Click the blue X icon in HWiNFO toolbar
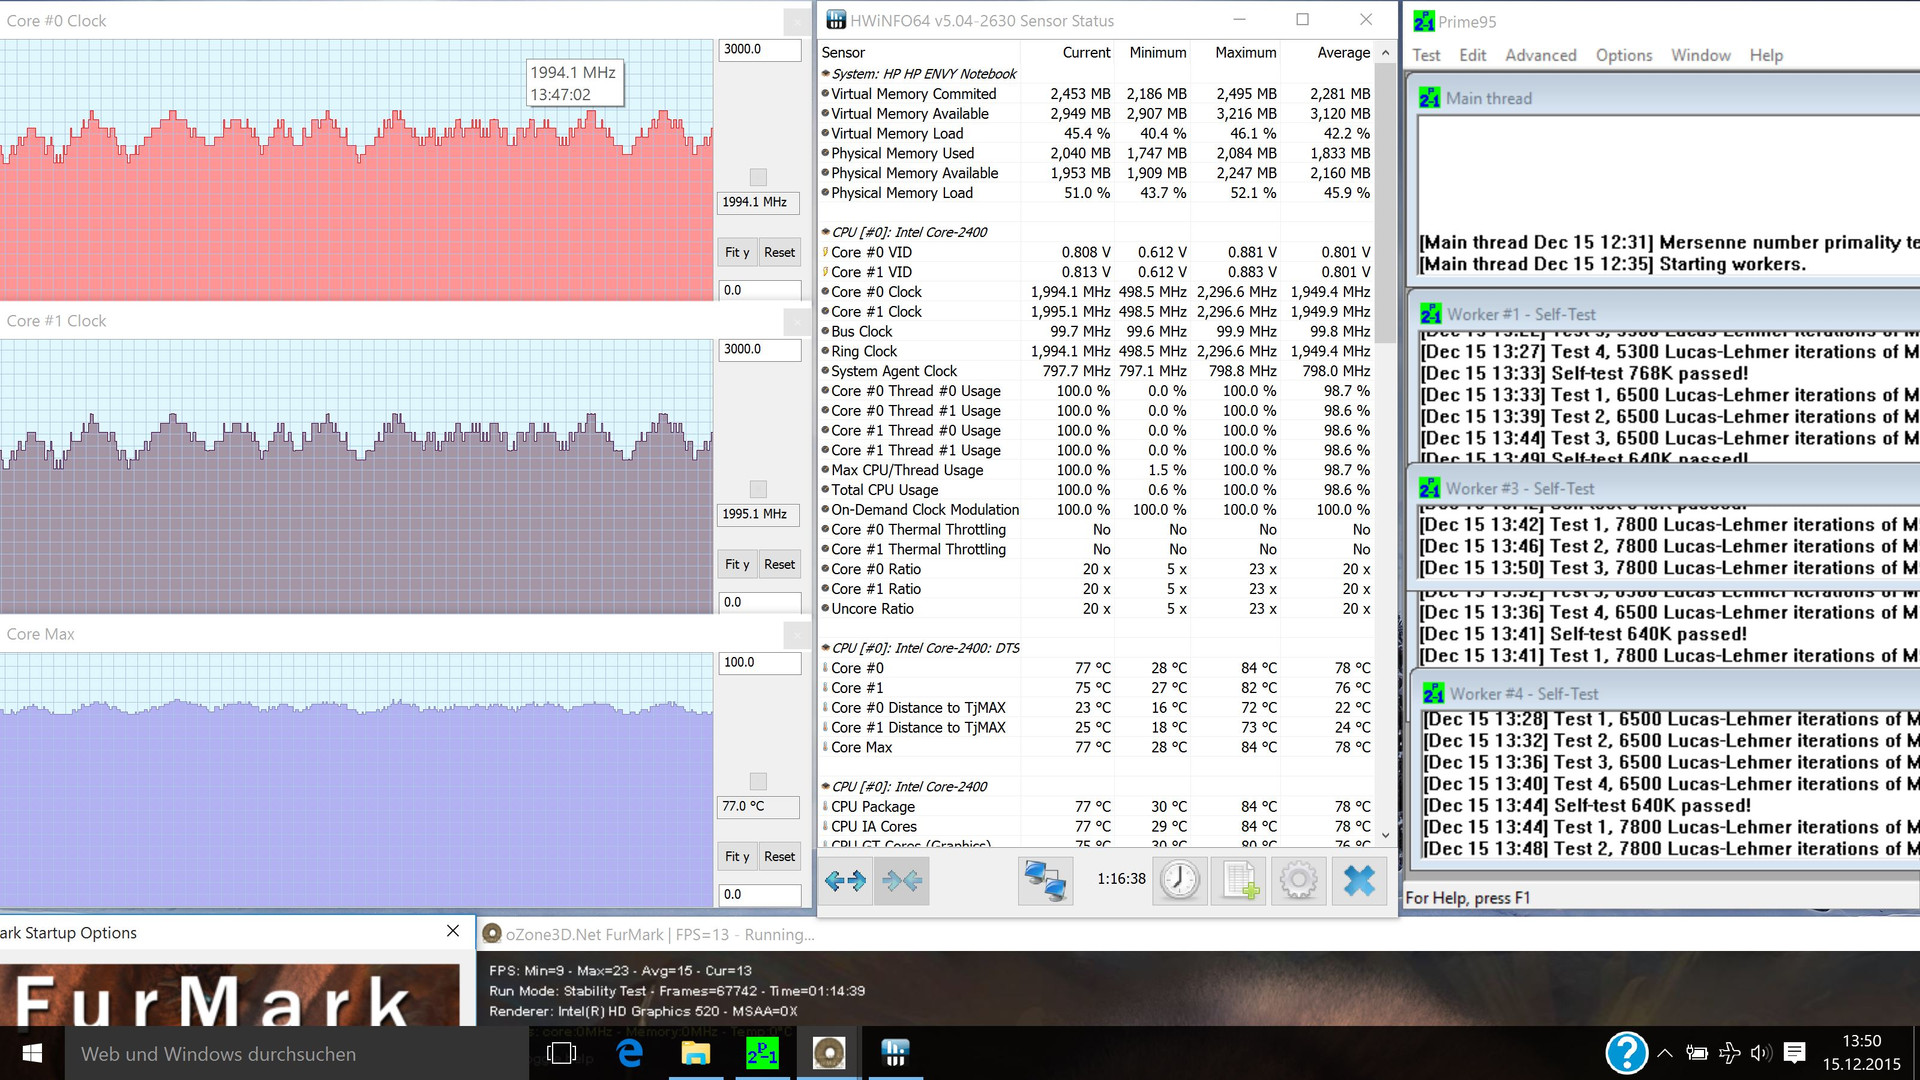Viewport: 1920px width, 1080px height. pos(1359,881)
